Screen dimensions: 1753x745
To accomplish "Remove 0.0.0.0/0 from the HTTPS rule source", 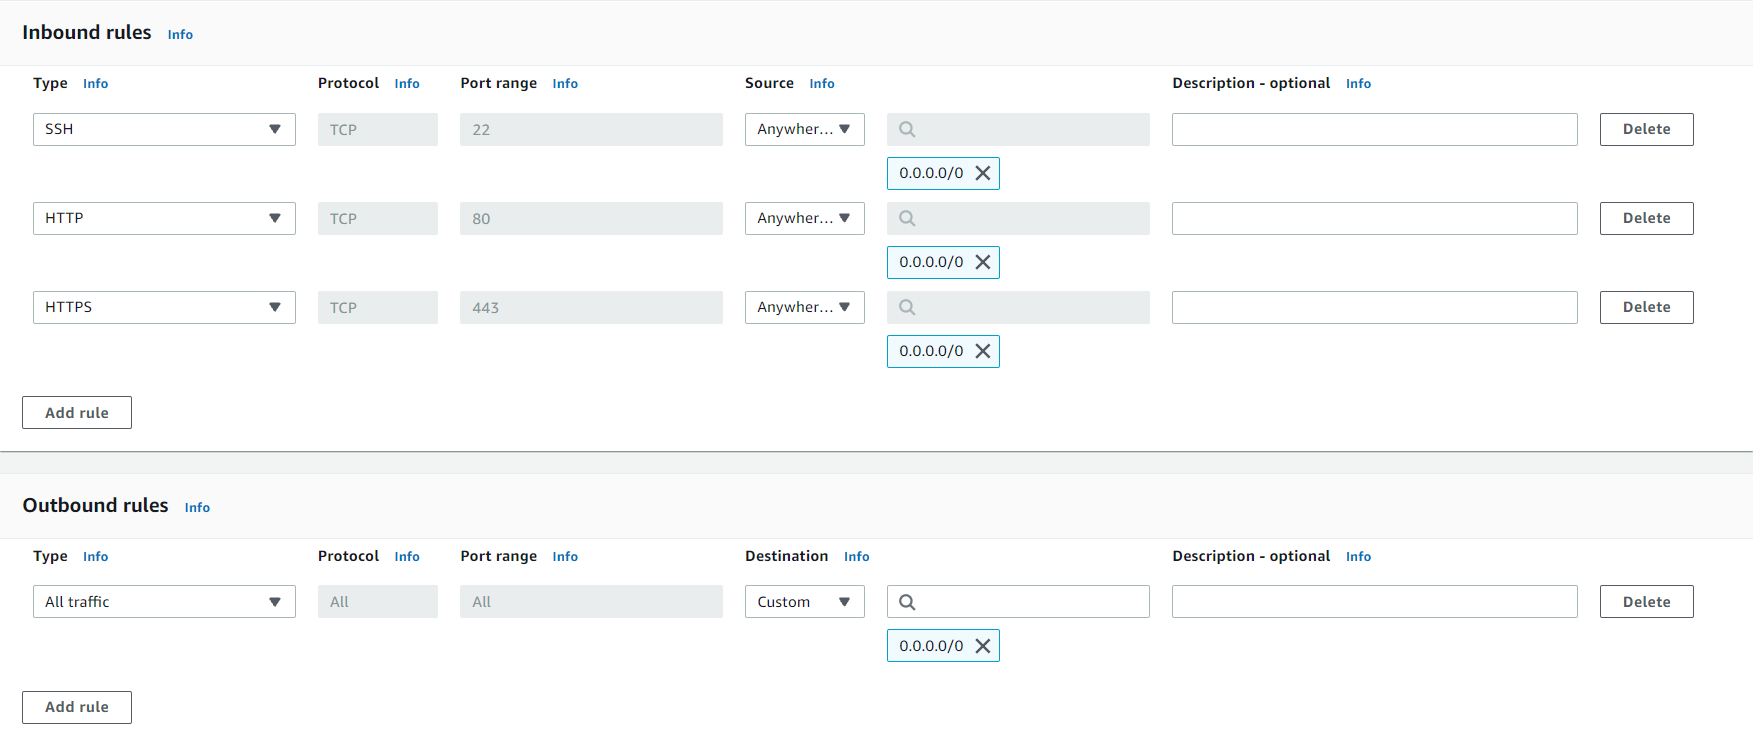I will point(983,351).
